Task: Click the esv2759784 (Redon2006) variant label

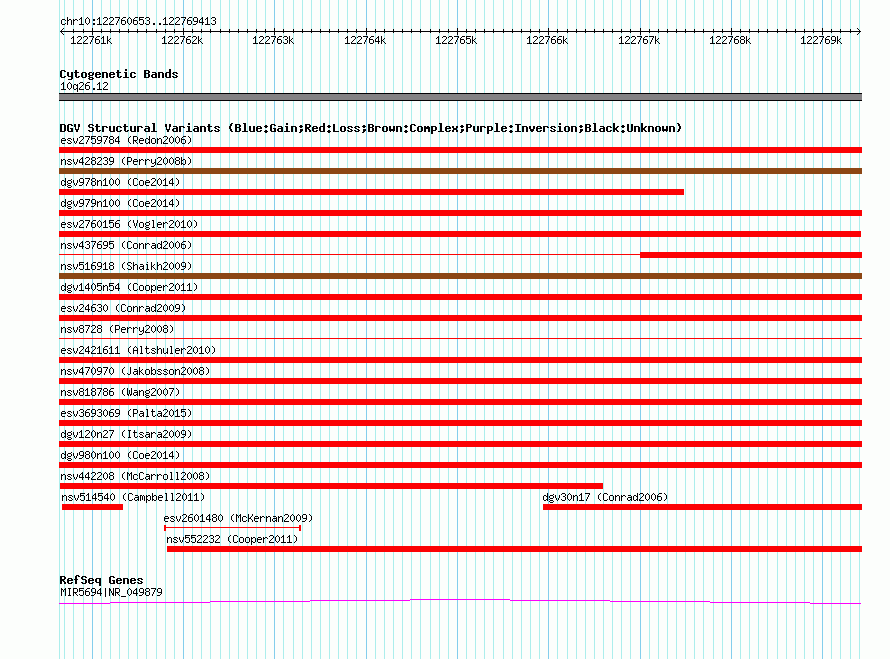Action: point(126,140)
